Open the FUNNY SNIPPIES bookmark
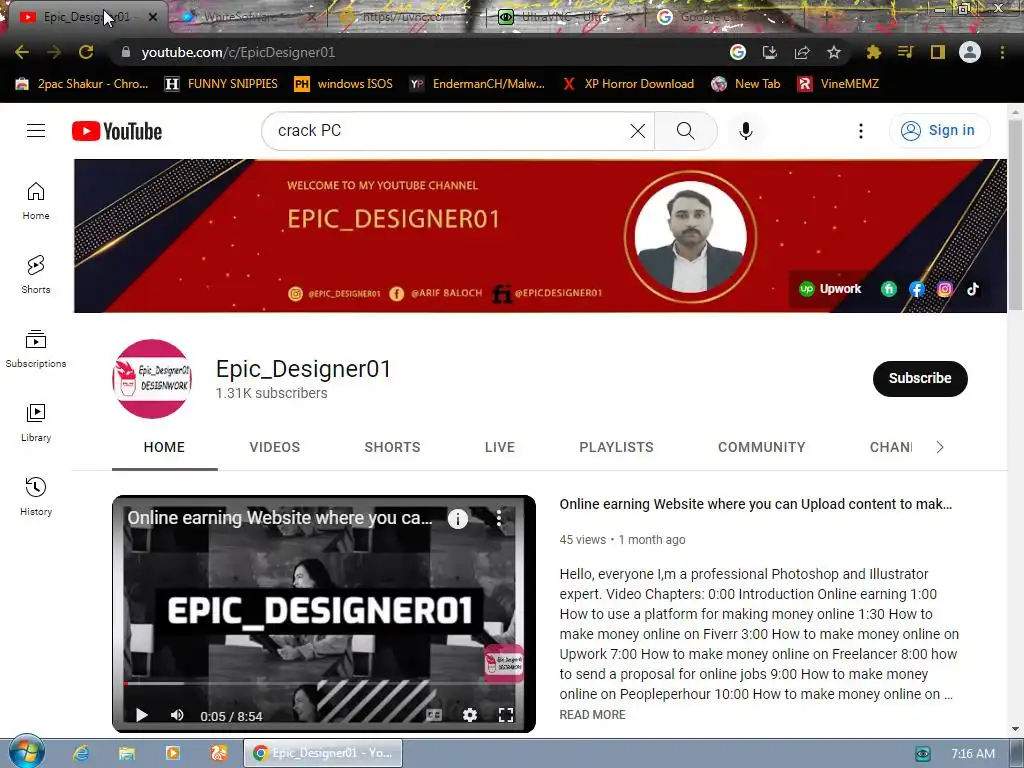The width and height of the screenshot is (1024, 768). click(x=221, y=84)
